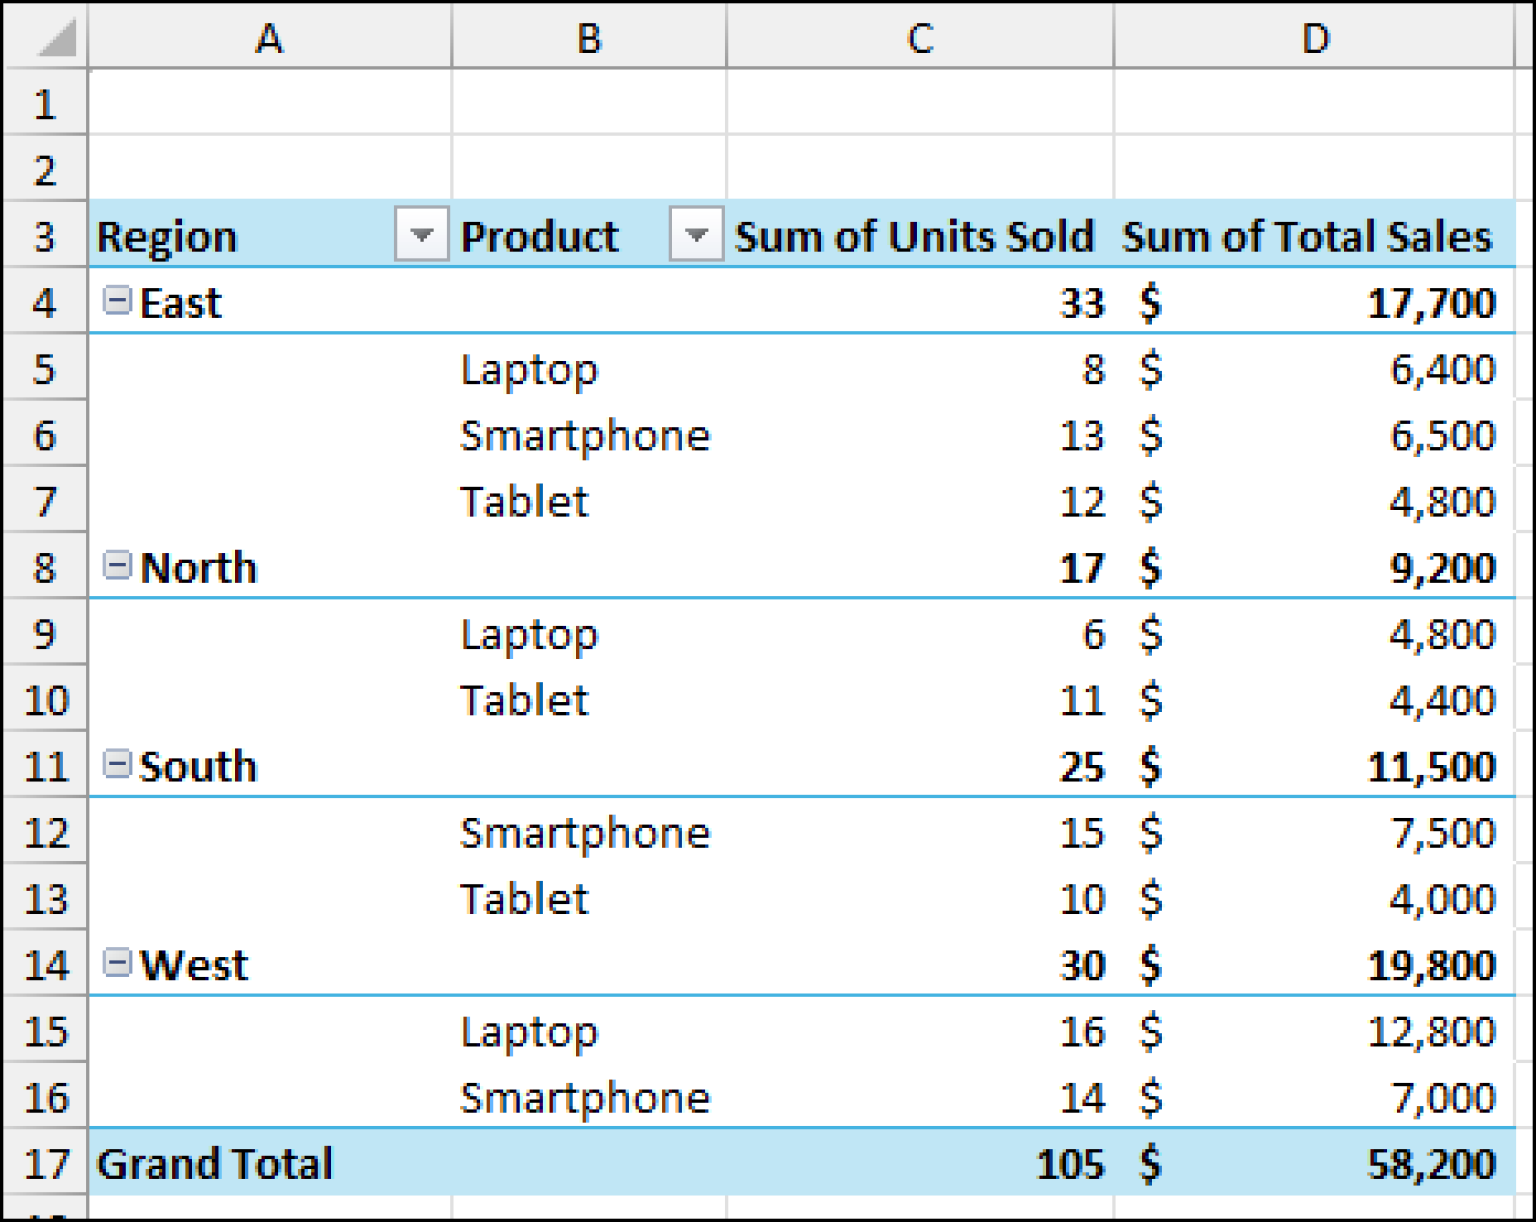Select the Smartphone cell under South
Image resolution: width=1536 pixels, height=1222 pixels.
point(584,831)
